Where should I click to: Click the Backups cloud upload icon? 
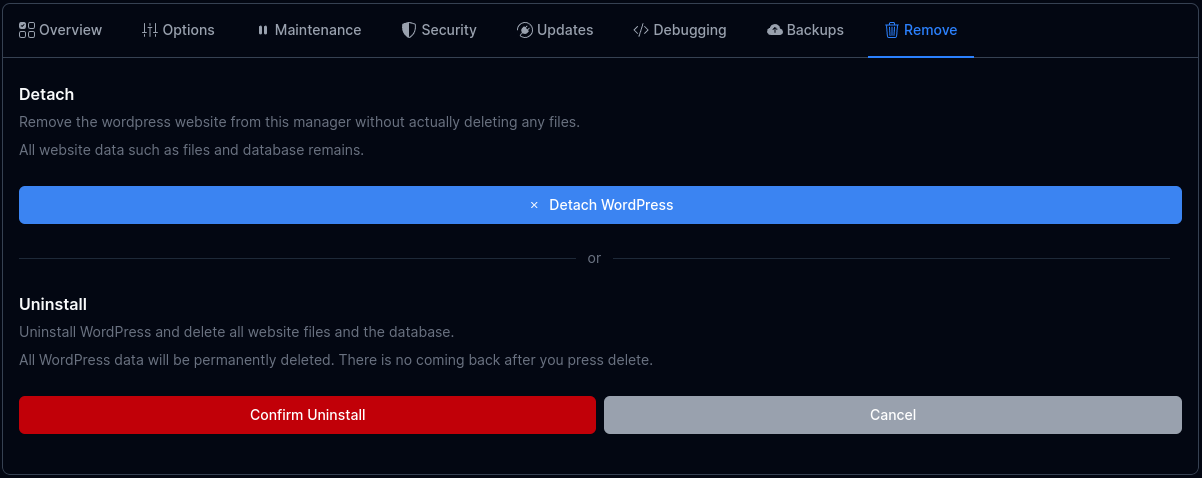tap(775, 30)
